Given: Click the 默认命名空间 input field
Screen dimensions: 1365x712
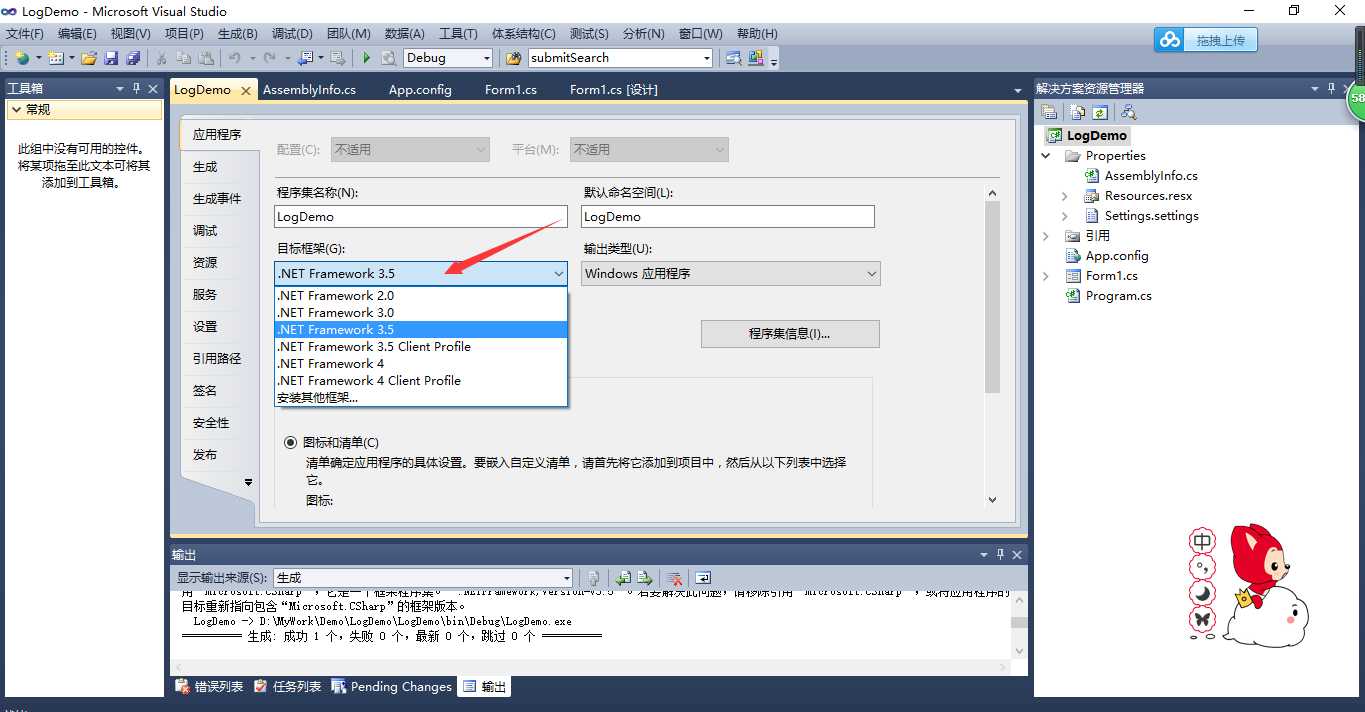Looking at the screenshot, I should click(728, 216).
